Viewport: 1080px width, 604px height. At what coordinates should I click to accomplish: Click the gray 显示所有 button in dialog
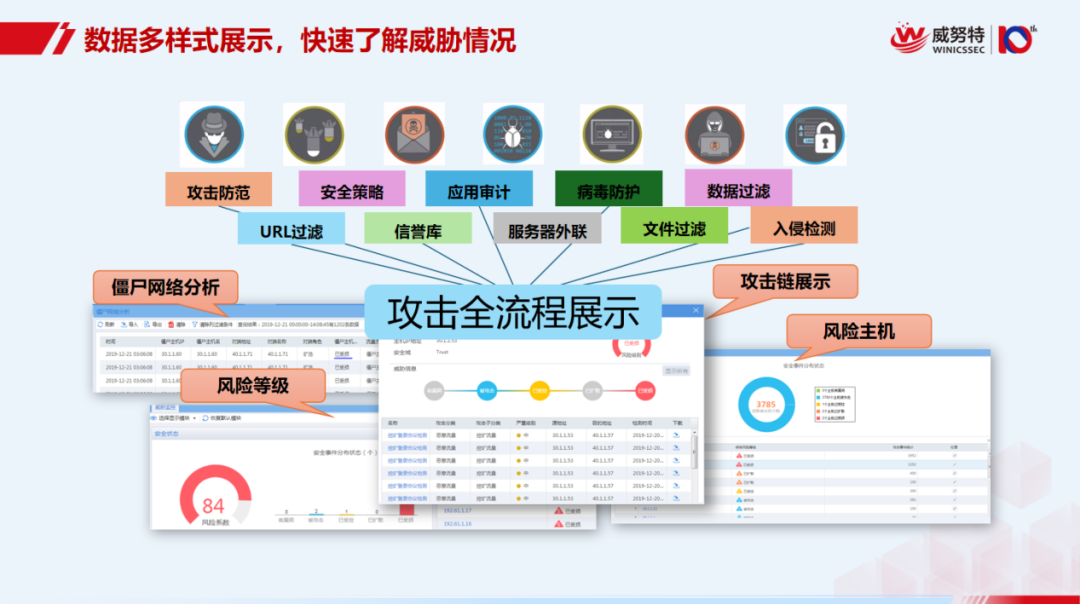[676, 371]
